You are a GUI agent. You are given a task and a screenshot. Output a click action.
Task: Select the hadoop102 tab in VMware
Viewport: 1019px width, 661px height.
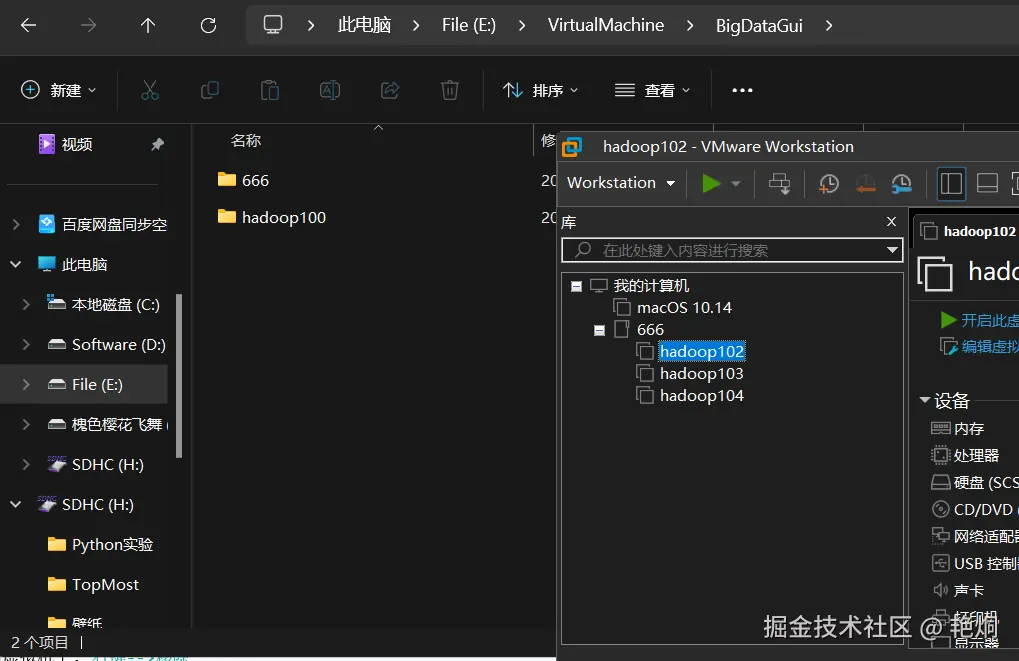tap(968, 231)
